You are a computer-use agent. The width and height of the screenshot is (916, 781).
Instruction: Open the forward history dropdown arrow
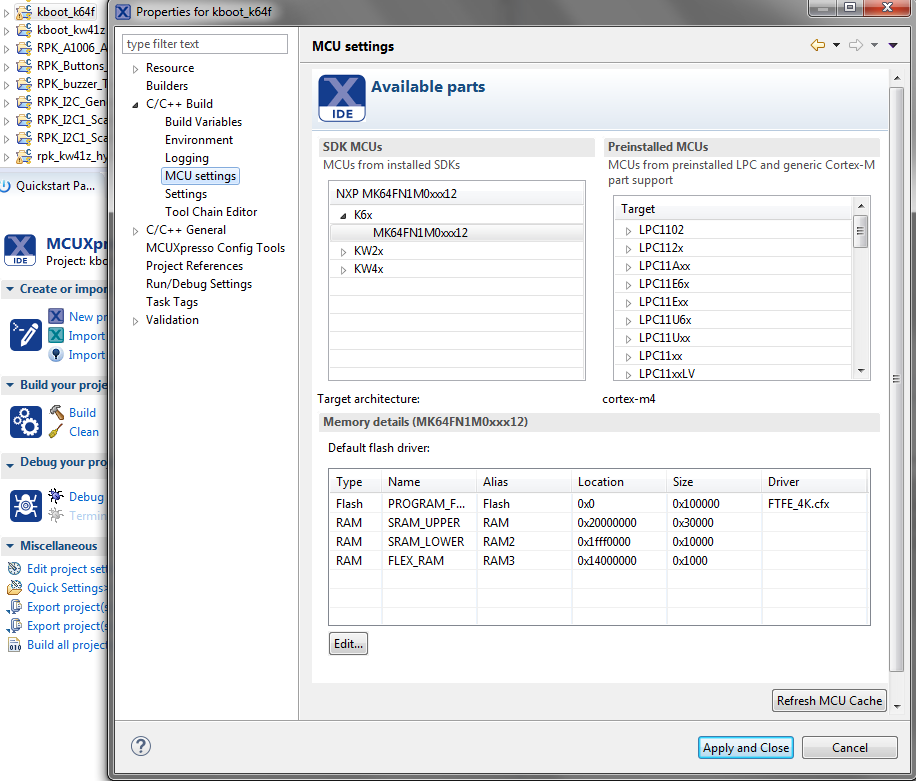875,45
